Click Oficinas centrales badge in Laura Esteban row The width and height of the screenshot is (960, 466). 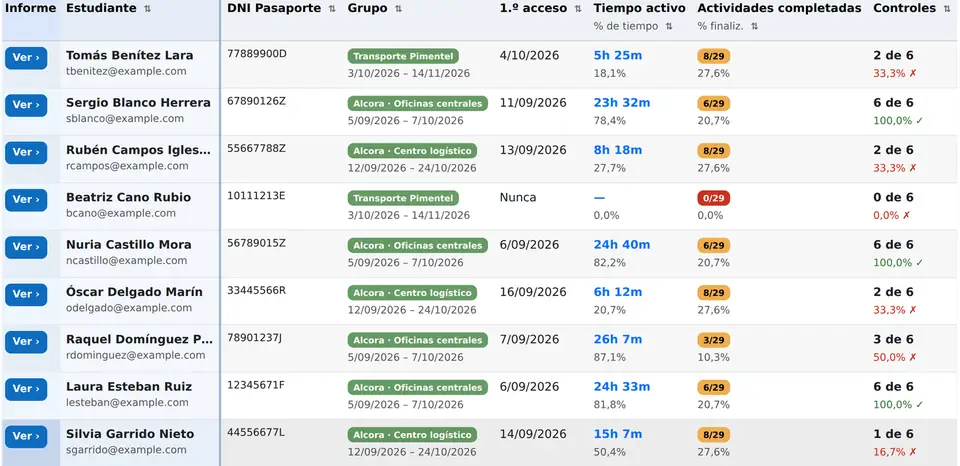click(418, 388)
